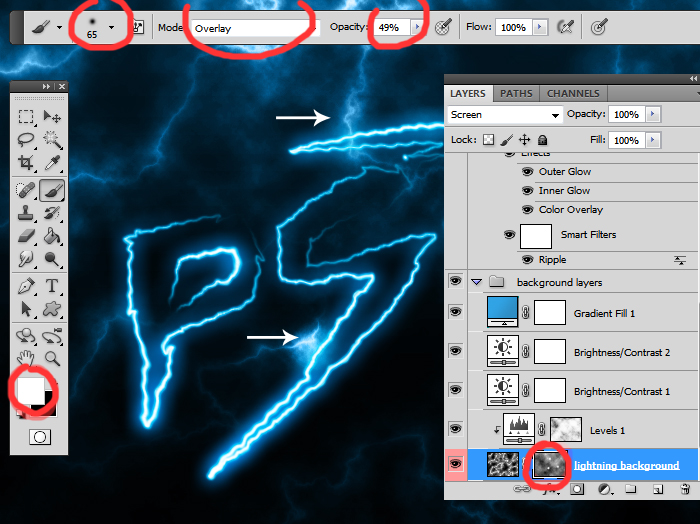
Task: Select the History Brush tool
Action: 52,213
